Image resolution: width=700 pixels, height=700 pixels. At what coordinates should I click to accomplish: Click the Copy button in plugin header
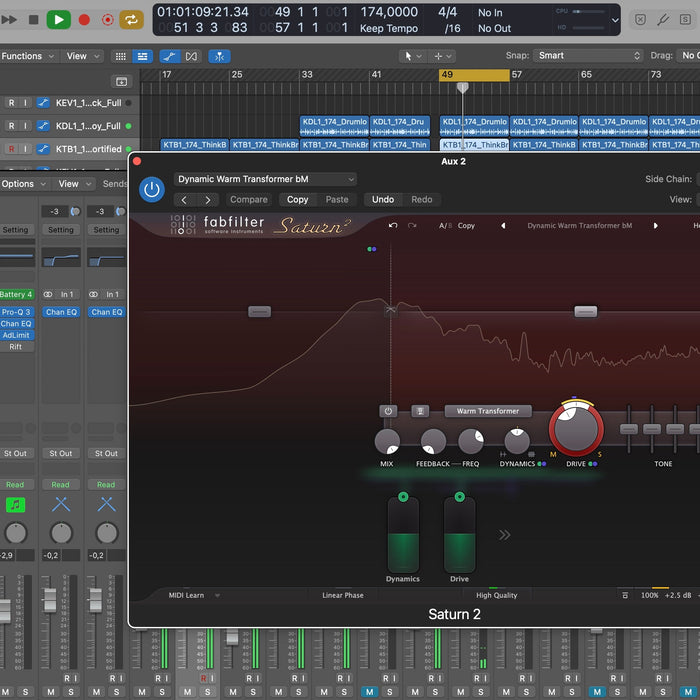(297, 200)
